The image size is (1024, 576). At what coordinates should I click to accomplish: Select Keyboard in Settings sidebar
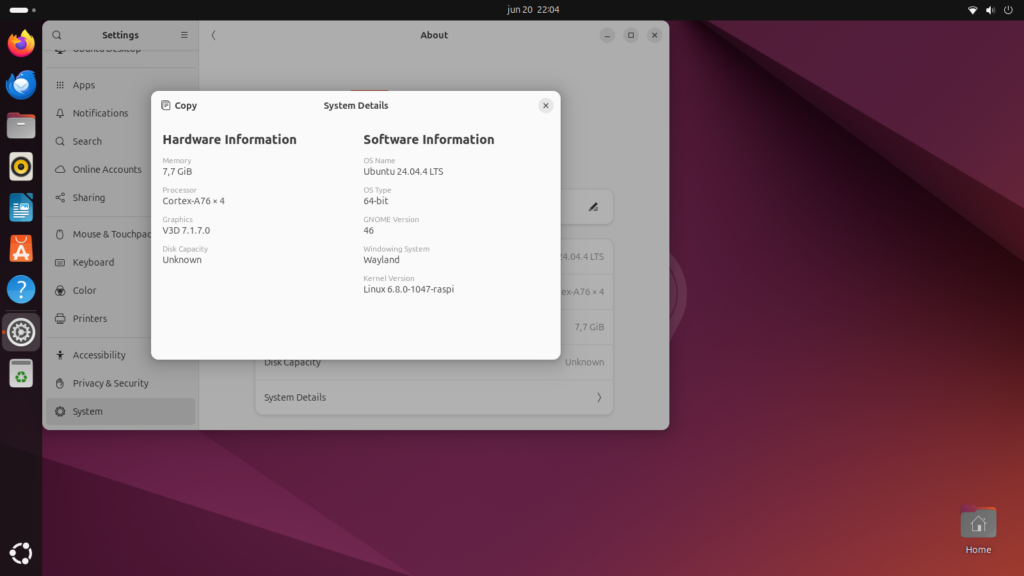[99, 262]
